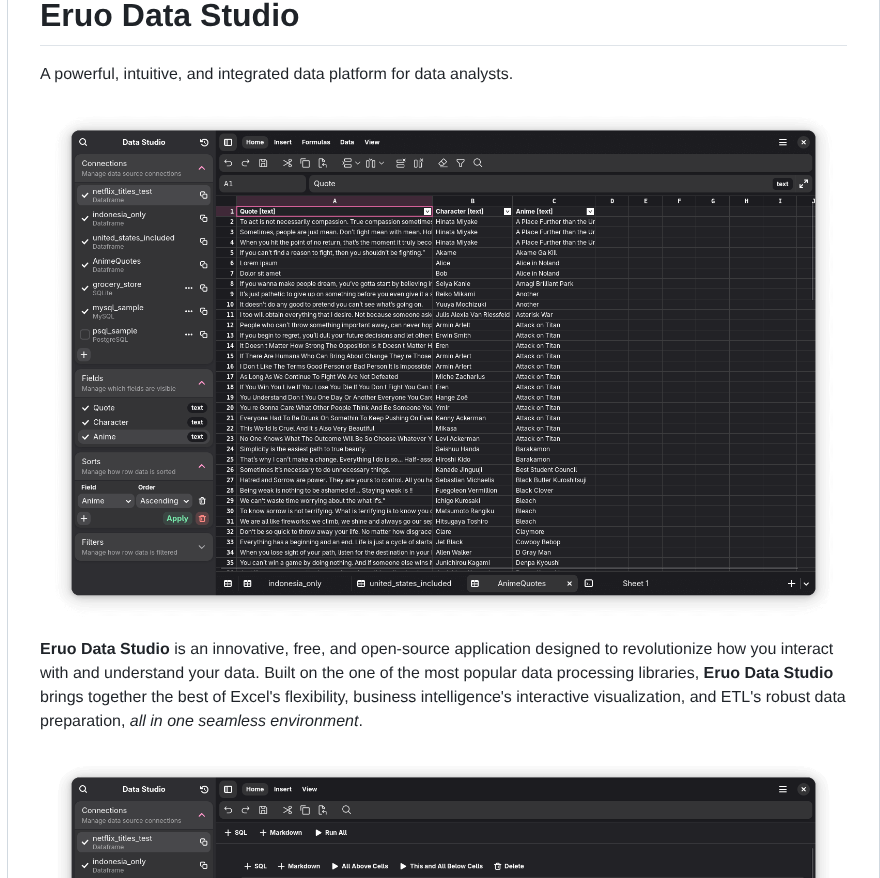Image resolution: width=880 pixels, height=878 pixels.
Task: Click the undo icon in the toolbar
Action: (229, 163)
